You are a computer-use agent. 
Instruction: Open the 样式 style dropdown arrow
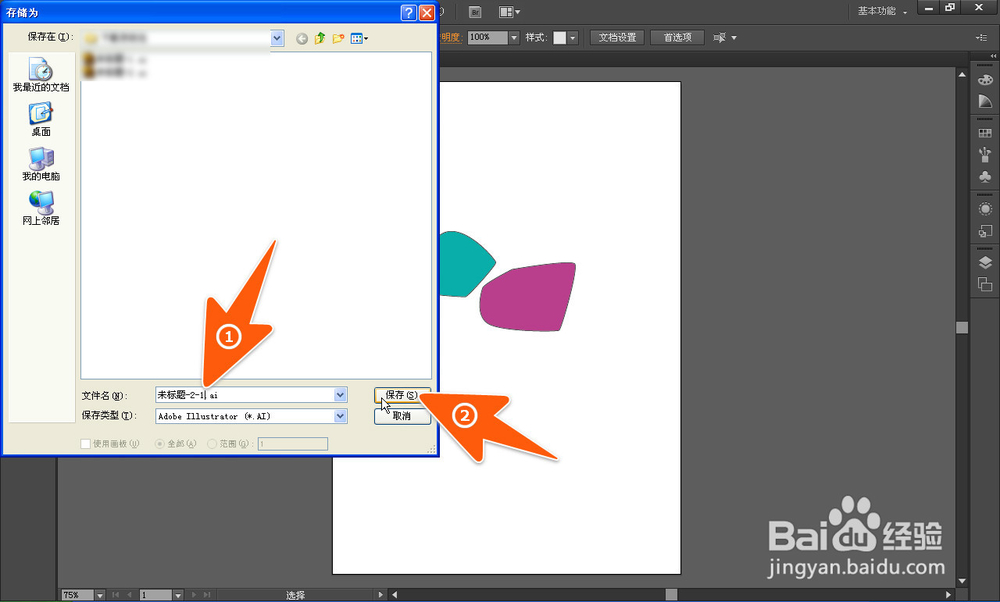pyautogui.click(x=573, y=38)
